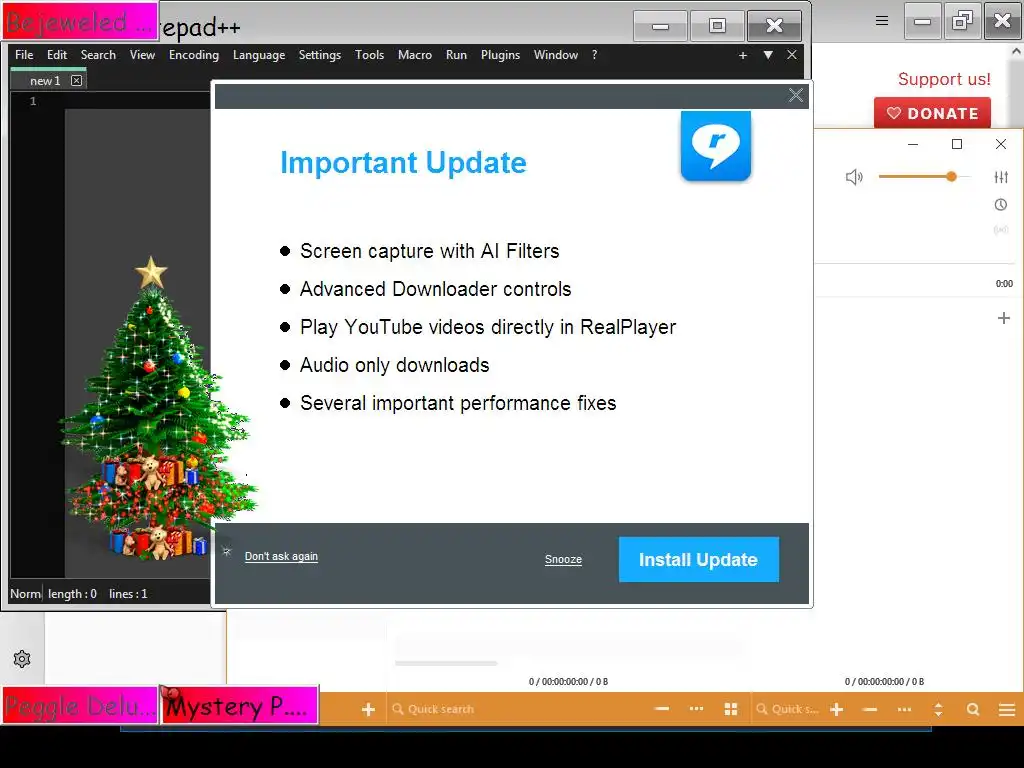This screenshot has height=768, width=1024.
Task: Click the Peggle Delu... taskbar button
Action: click(x=80, y=705)
